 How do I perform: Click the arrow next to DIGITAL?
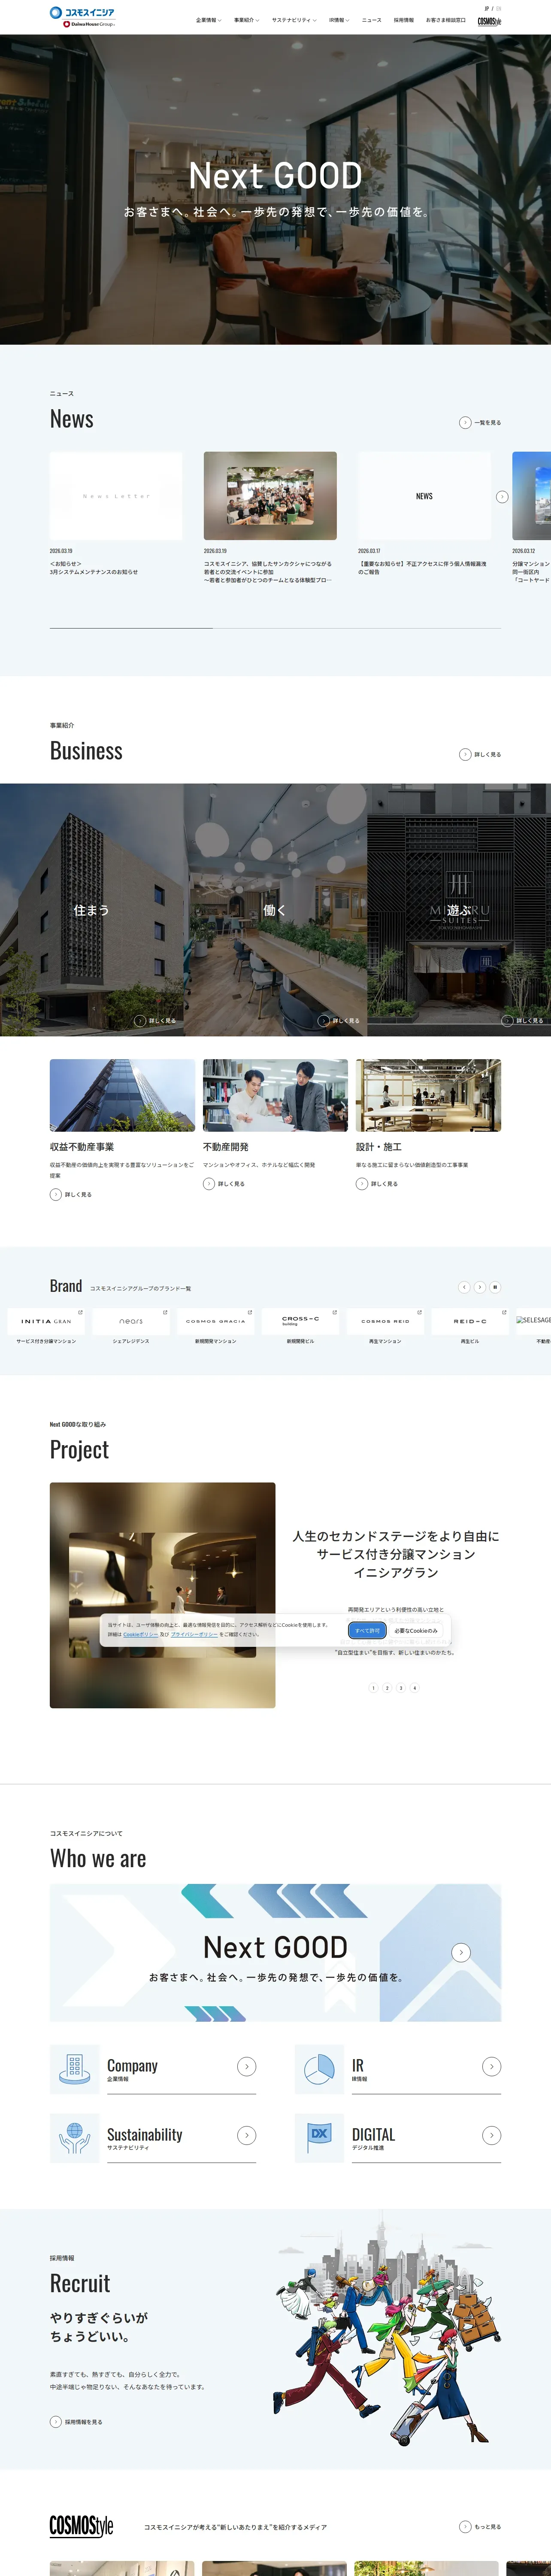click(x=492, y=2135)
